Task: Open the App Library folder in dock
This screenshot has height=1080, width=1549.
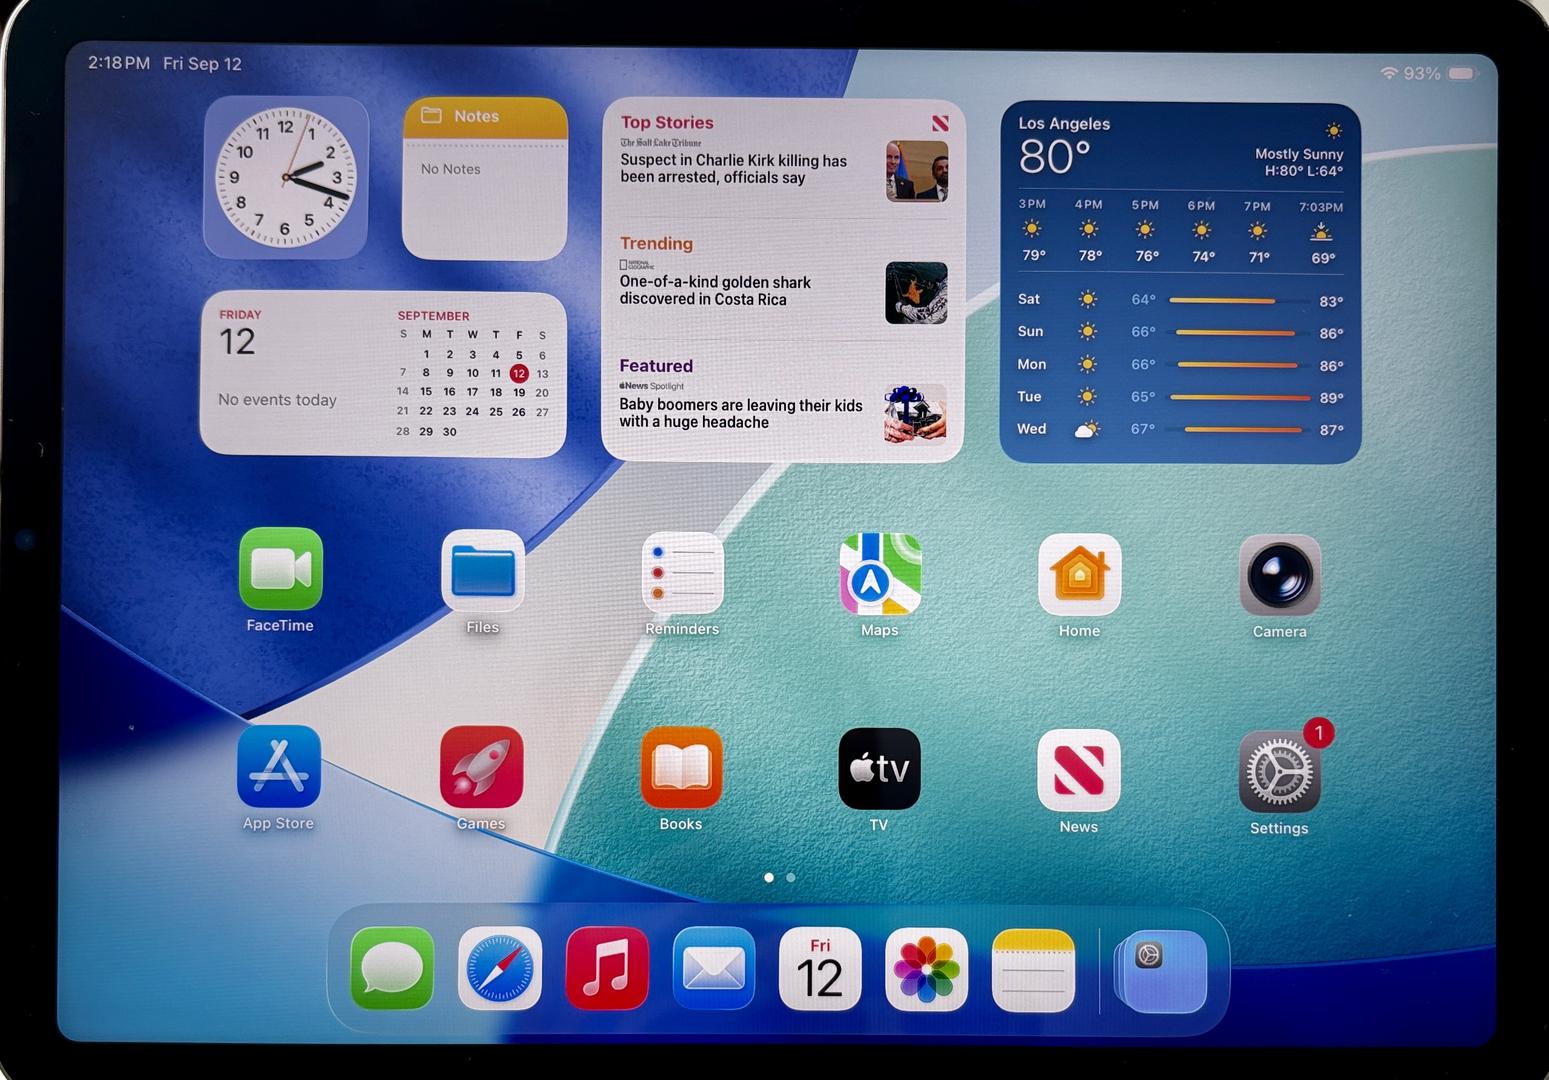Action: 1160,970
